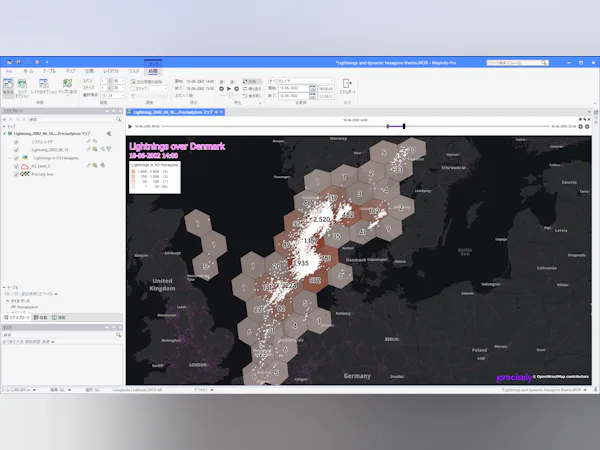Toggle unchecked step checkbox in ribbon adjust group
This screenshot has height=450, width=600.
pos(133,88)
